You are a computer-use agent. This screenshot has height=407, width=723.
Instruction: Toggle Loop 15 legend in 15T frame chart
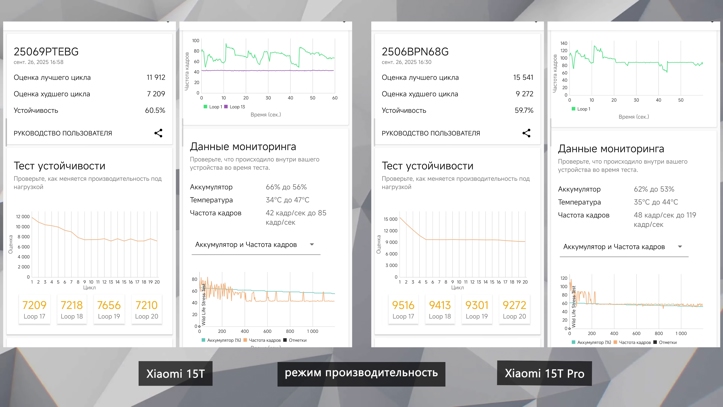tap(235, 107)
